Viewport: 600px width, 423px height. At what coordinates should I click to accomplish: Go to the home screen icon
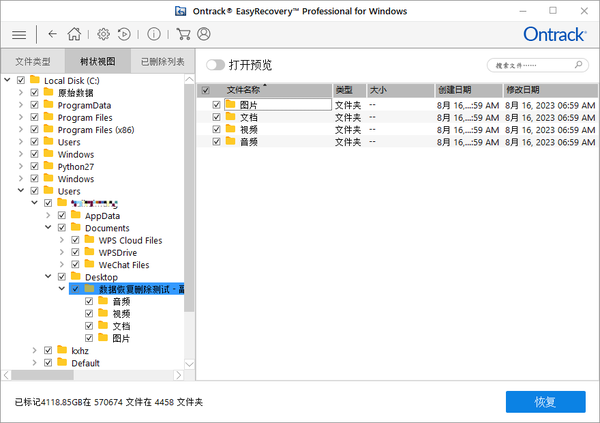74,34
